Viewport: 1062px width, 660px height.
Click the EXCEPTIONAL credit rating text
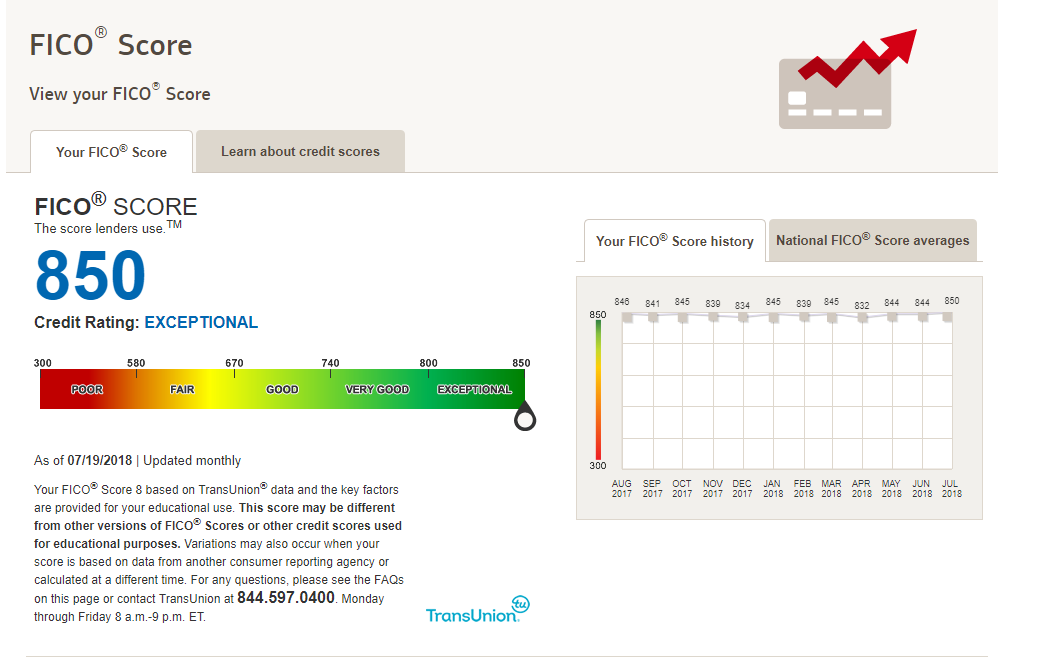point(201,322)
